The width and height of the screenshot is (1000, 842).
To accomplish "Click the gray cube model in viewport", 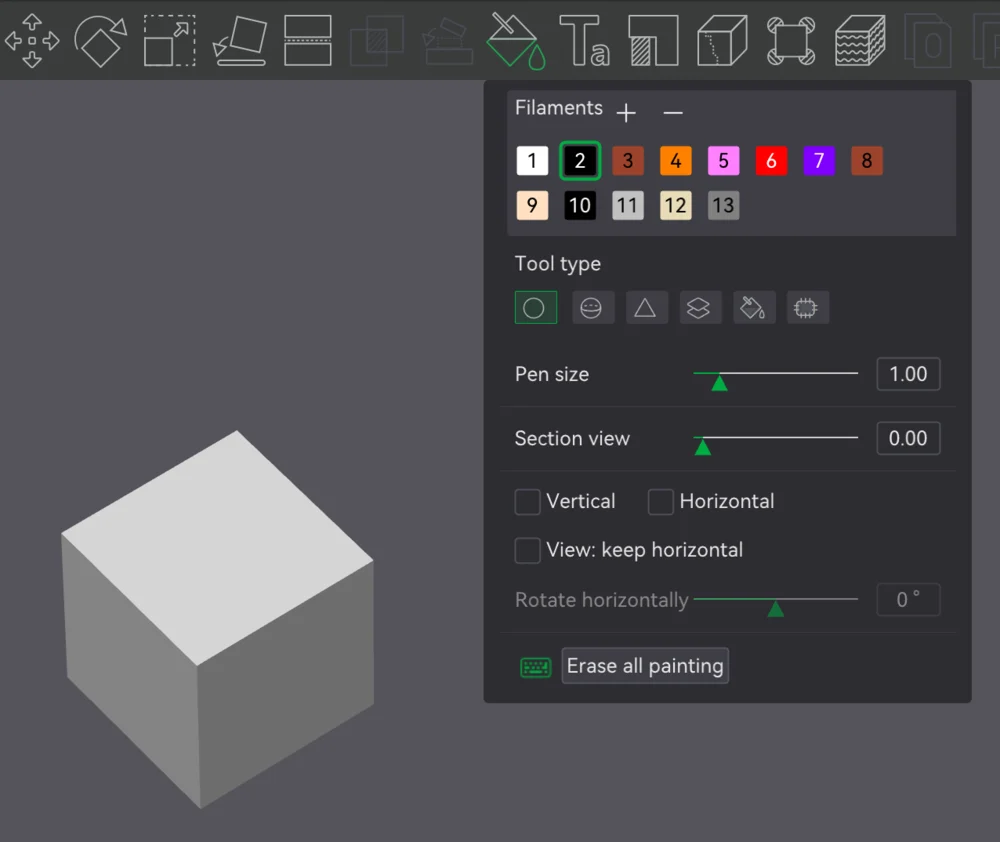I will (217, 619).
